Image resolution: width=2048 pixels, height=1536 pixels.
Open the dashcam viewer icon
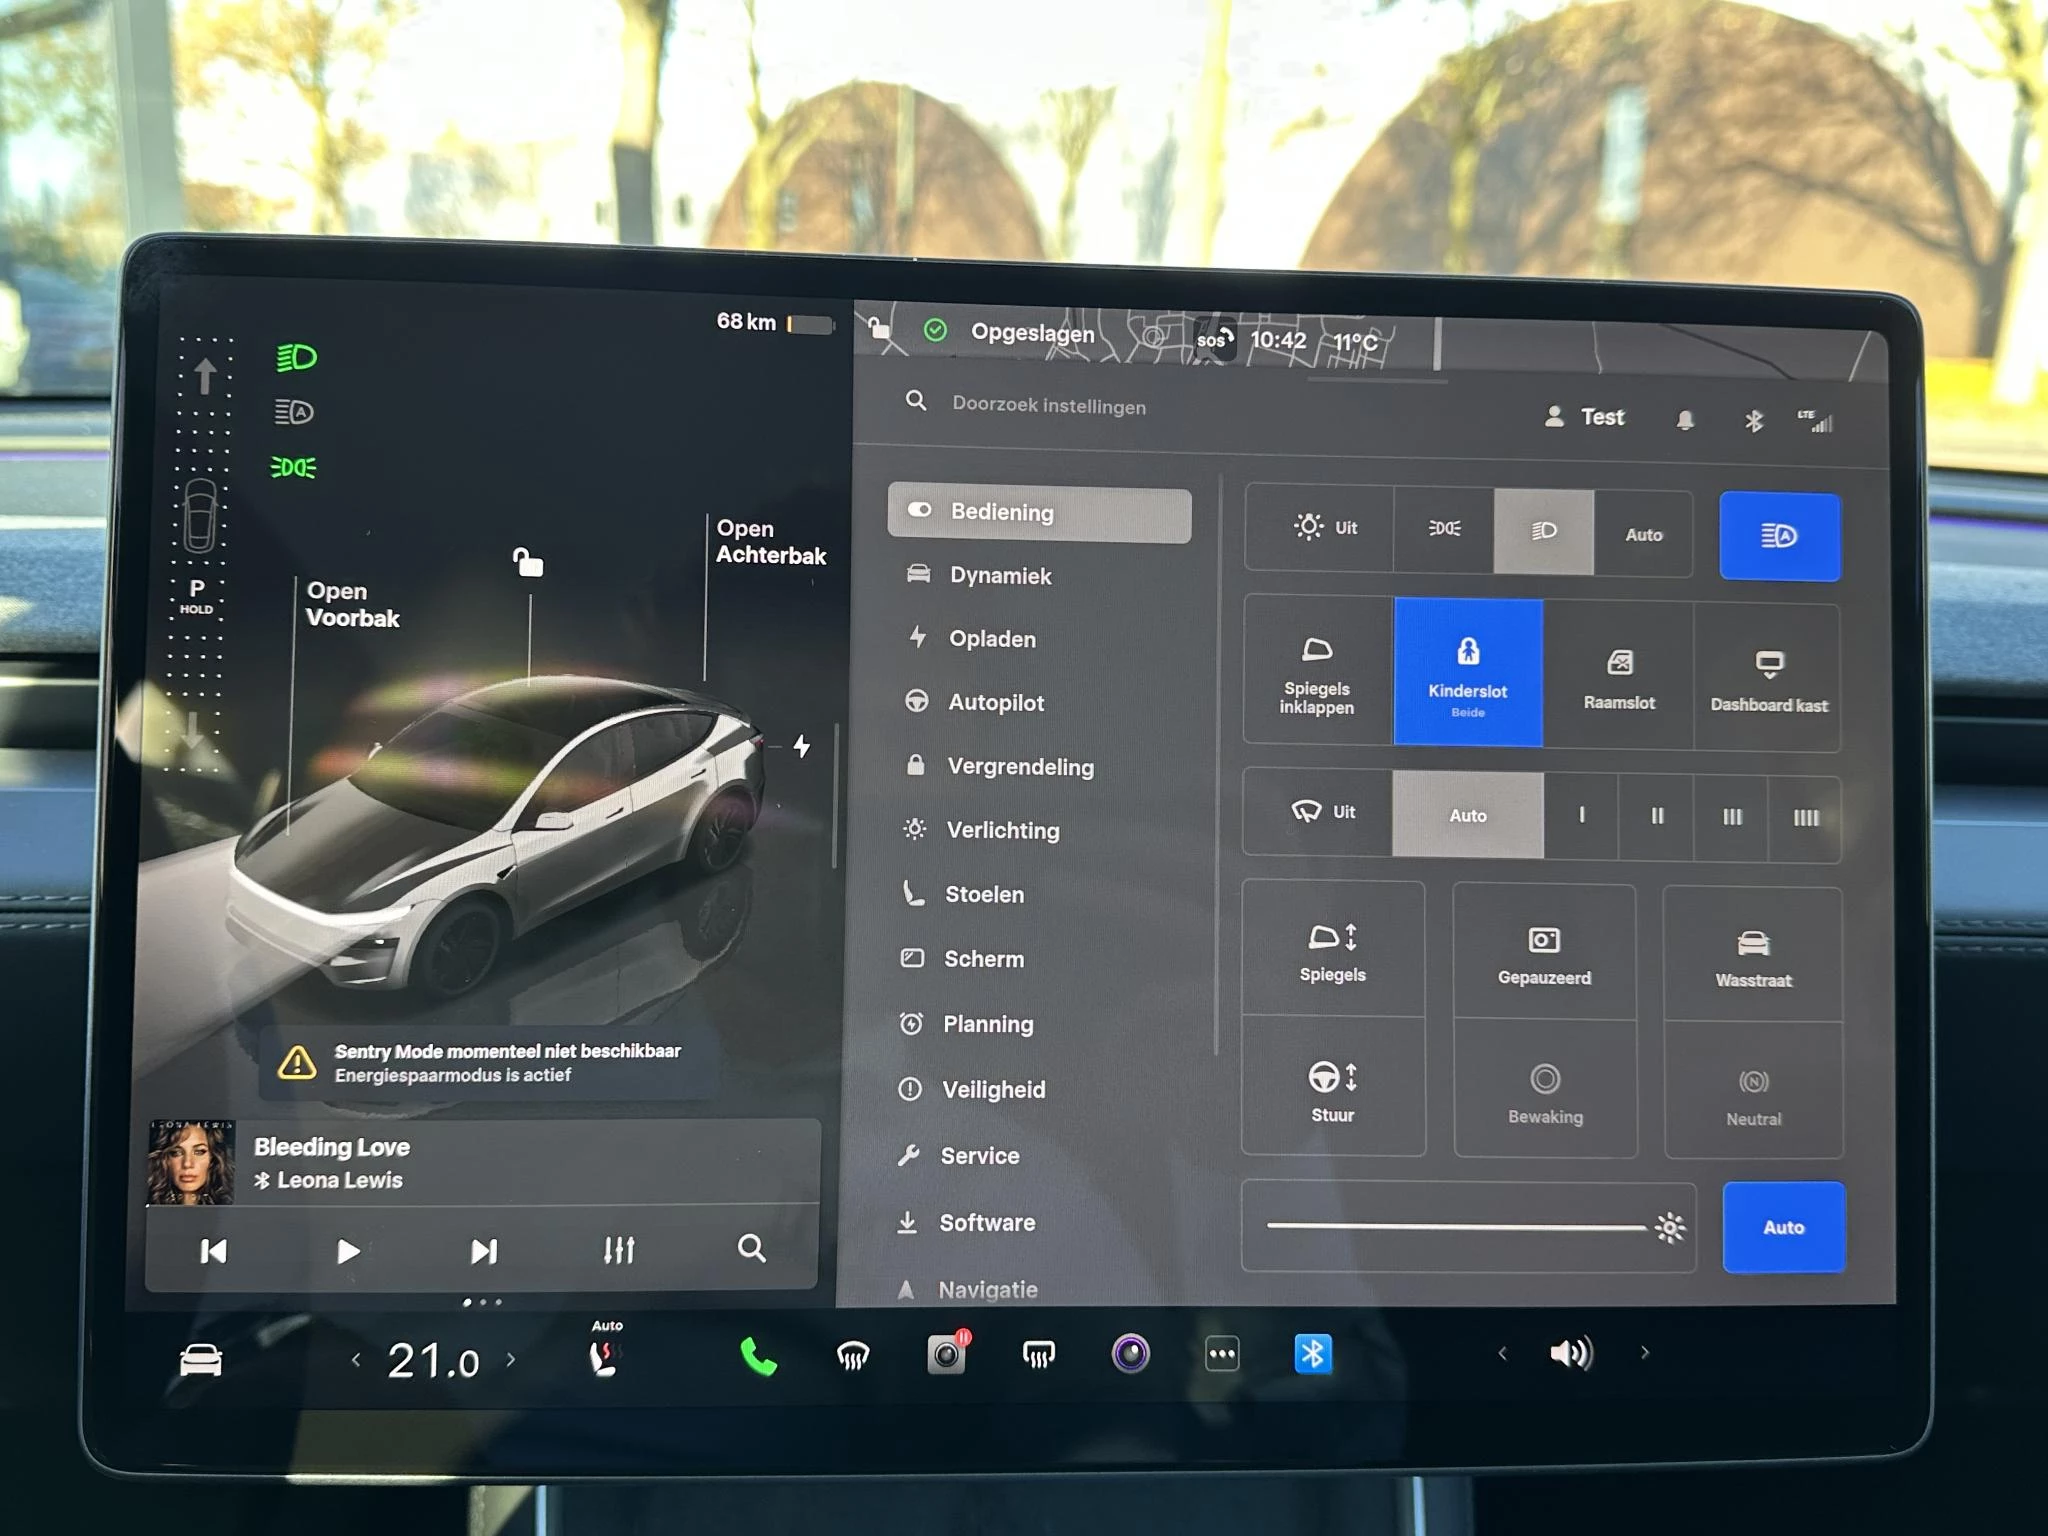coord(944,1355)
